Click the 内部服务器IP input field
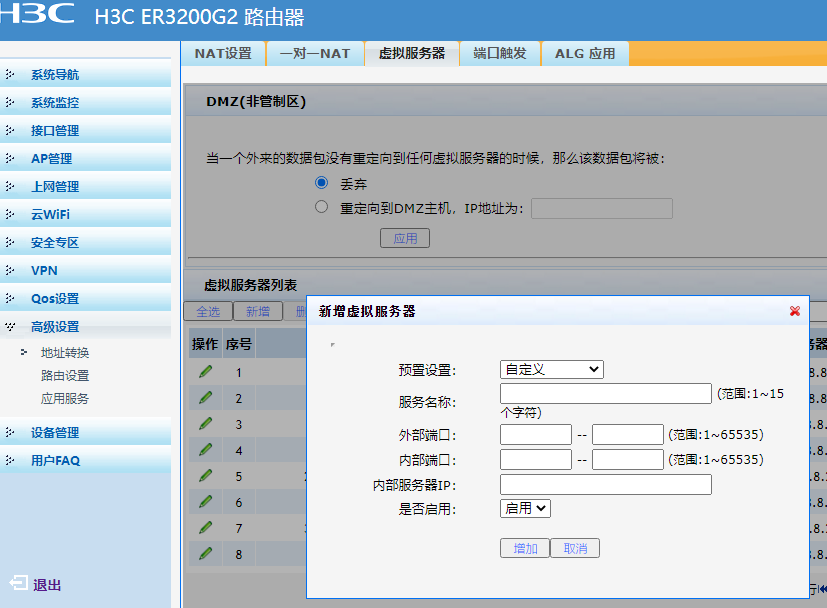The width and height of the screenshot is (827, 608). 605,484
